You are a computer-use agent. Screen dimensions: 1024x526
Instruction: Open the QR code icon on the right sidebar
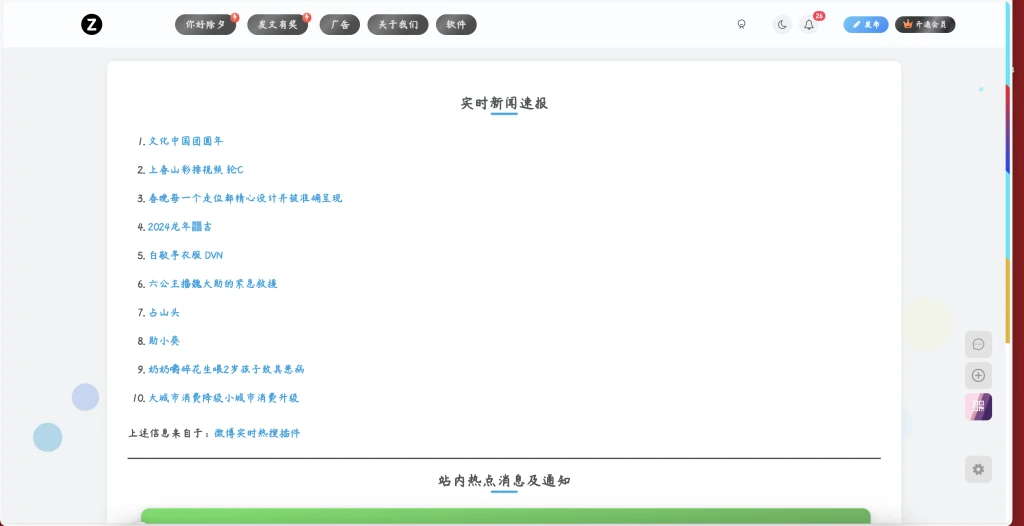click(x=978, y=407)
